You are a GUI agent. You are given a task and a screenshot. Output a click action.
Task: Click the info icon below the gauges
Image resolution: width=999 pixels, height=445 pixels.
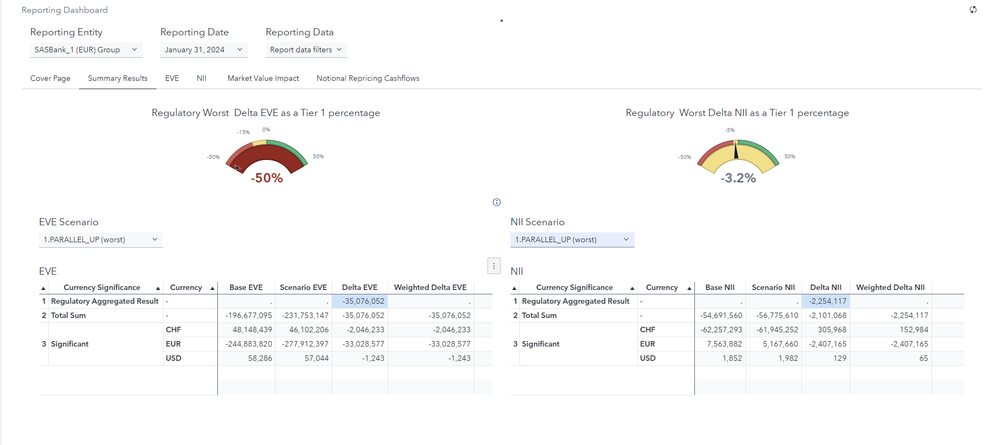497,202
